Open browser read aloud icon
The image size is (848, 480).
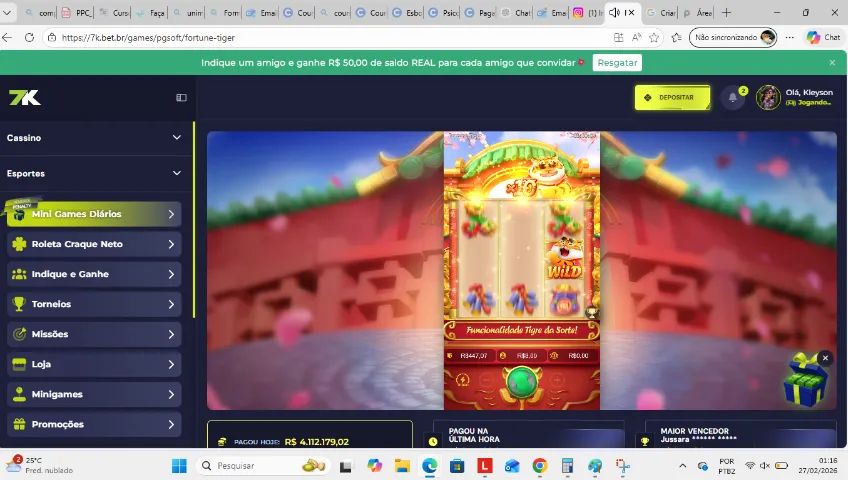(637, 37)
